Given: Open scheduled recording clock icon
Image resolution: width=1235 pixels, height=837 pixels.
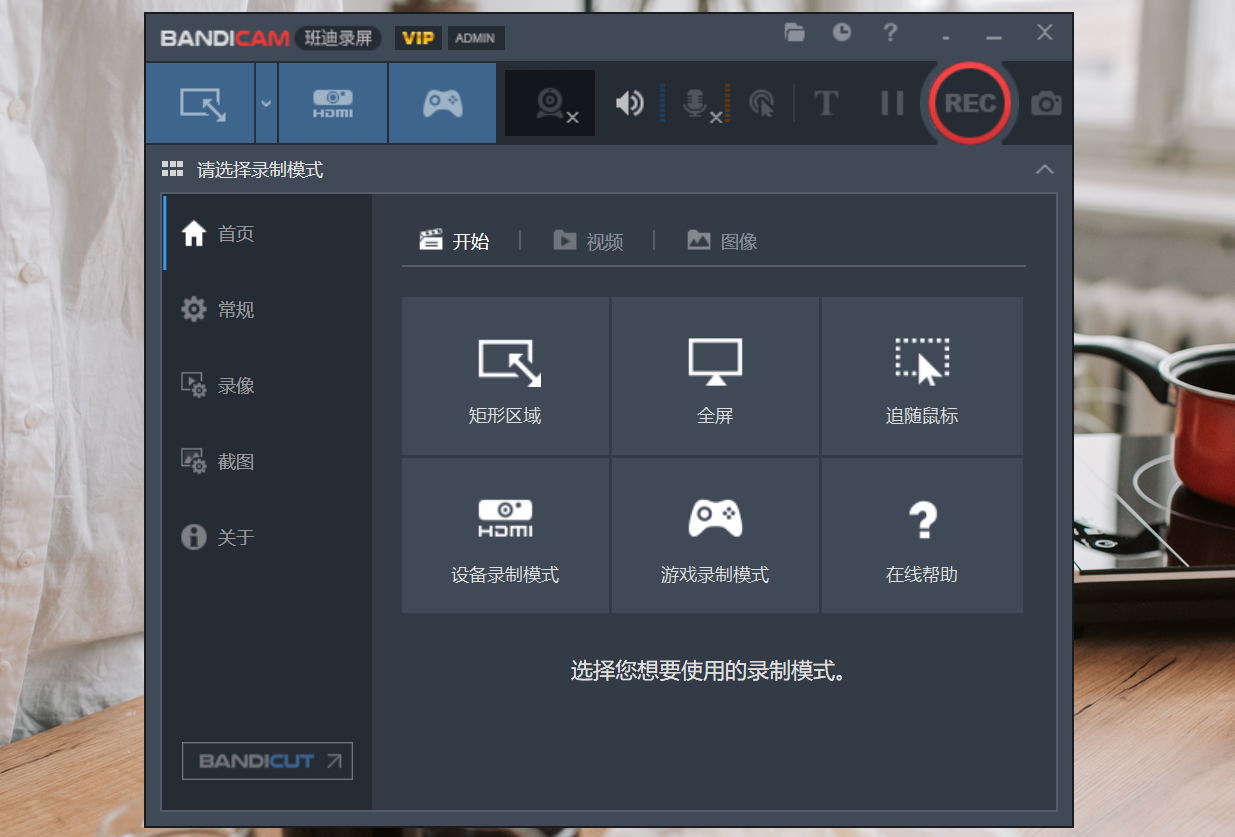Looking at the screenshot, I should [x=842, y=32].
